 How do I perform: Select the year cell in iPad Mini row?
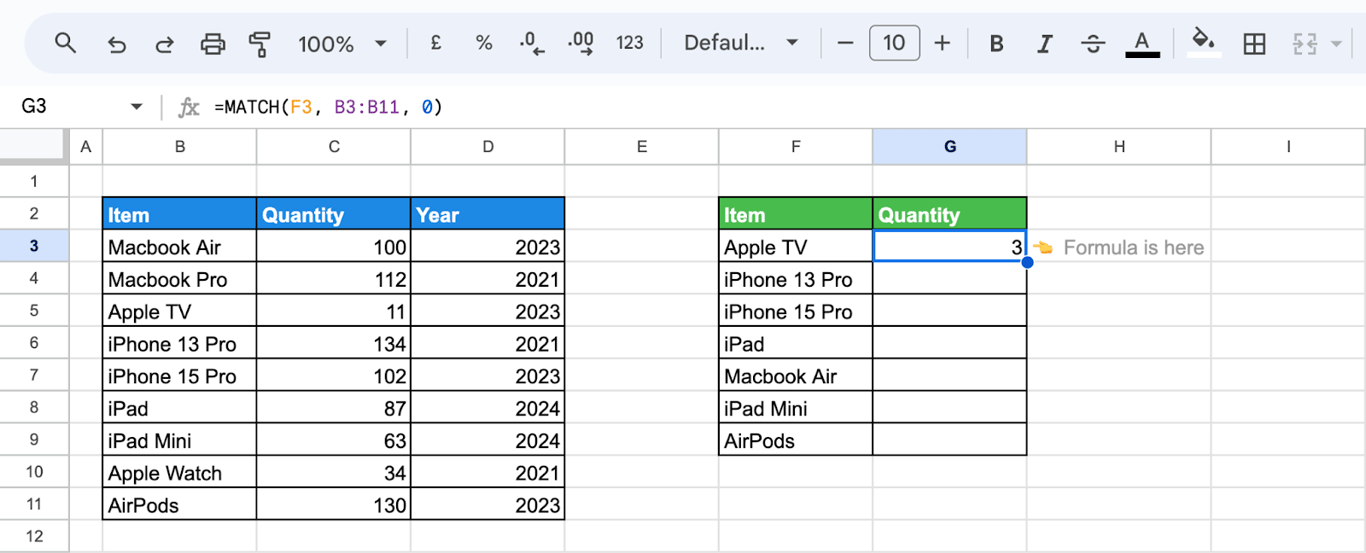(x=488, y=441)
